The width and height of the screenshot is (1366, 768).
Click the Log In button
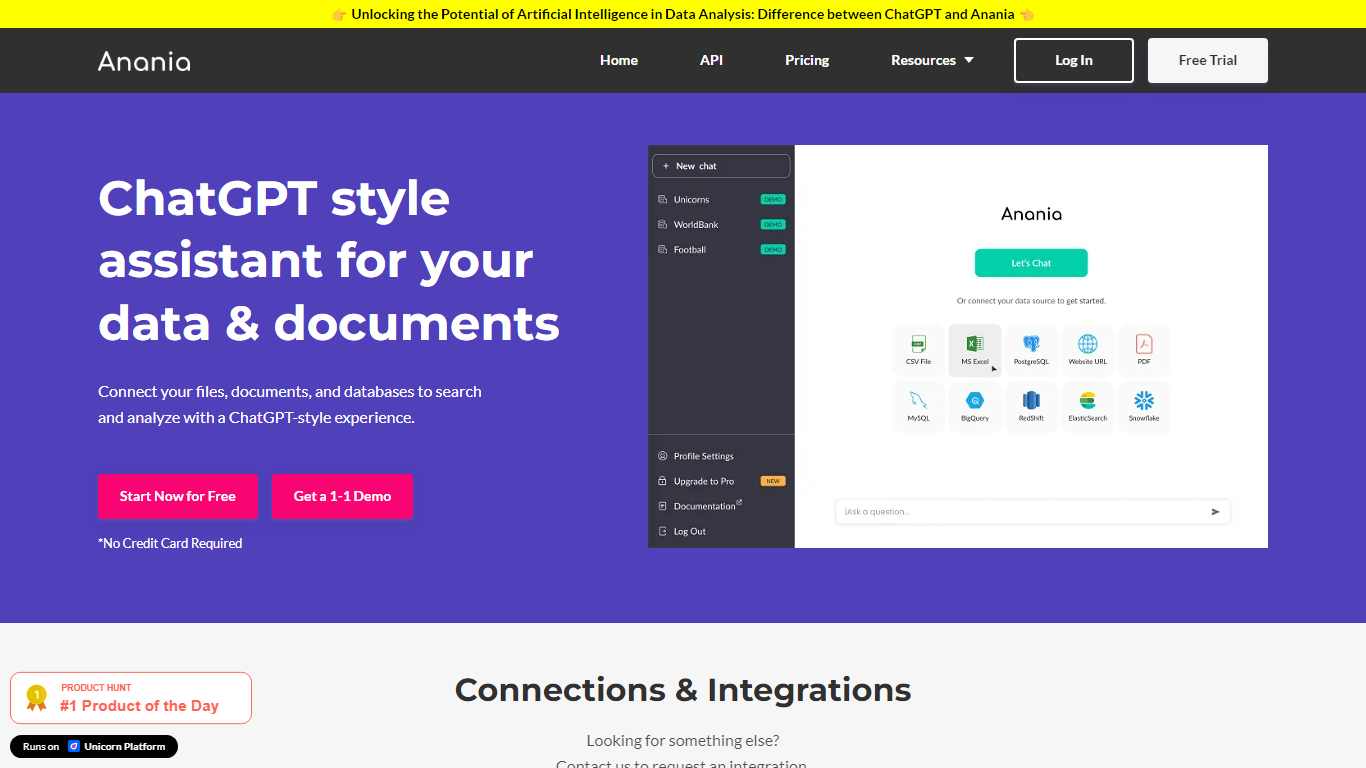(1073, 60)
